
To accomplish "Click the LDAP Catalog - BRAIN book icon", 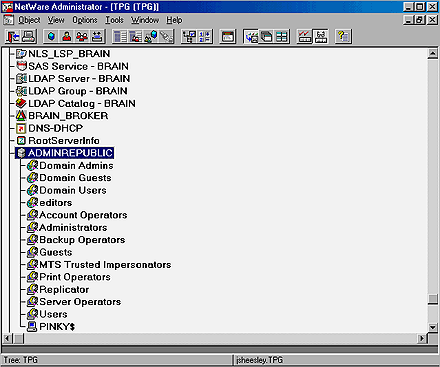I will point(21,103).
